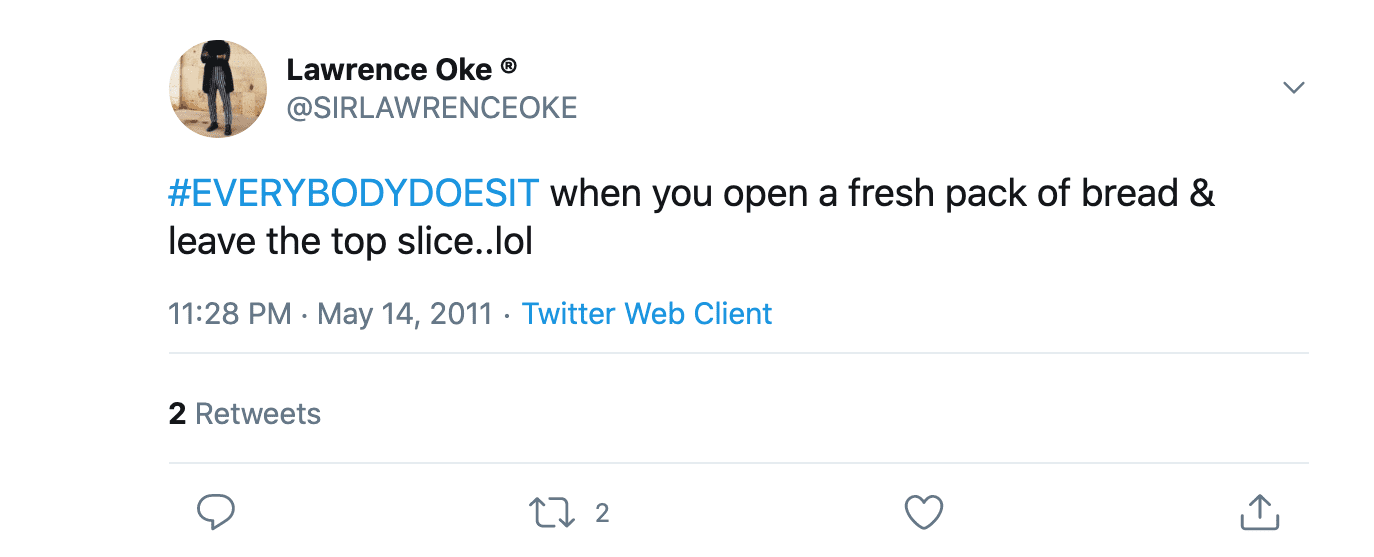Click the May 14, 2011 date

[405, 314]
